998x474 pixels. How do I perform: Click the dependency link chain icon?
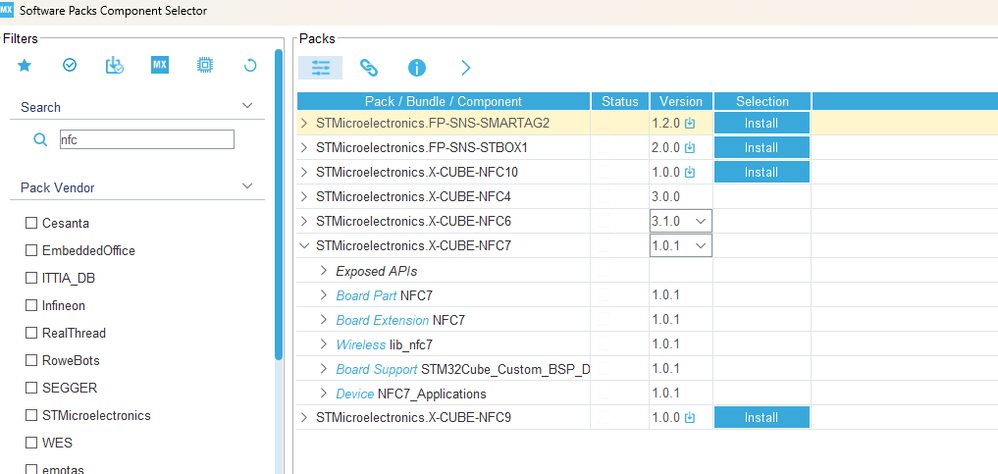click(369, 67)
